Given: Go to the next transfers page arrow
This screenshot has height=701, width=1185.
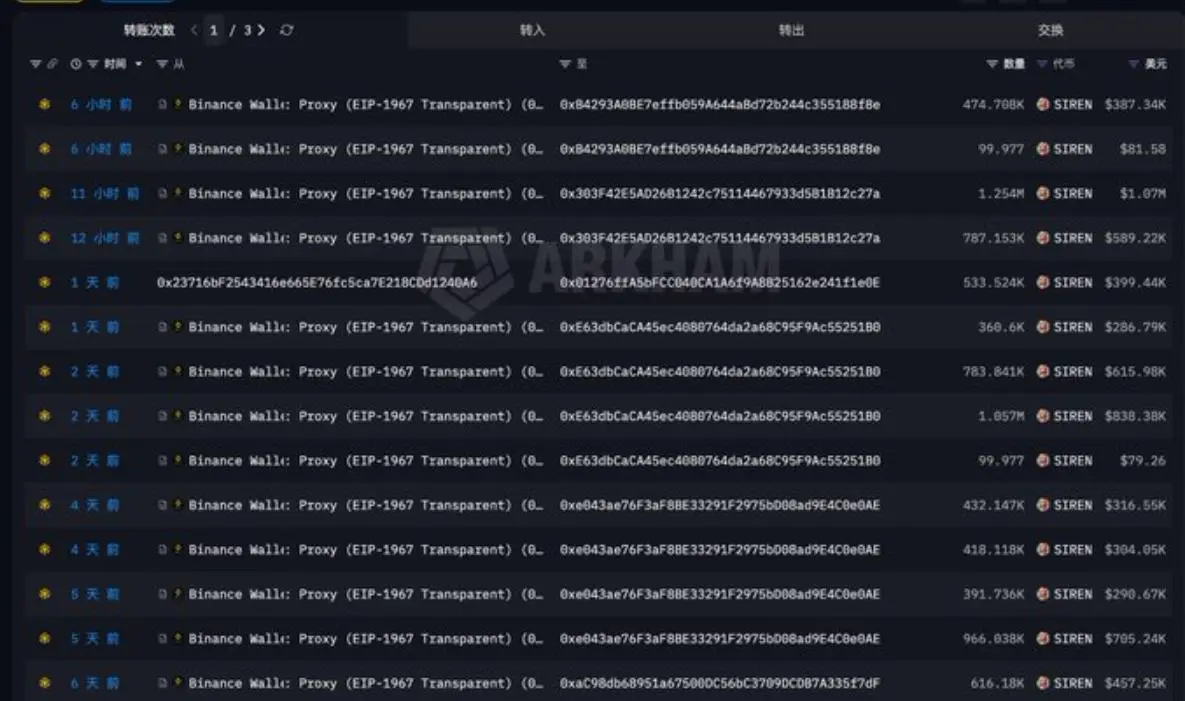Looking at the screenshot, I should point(261,30).
